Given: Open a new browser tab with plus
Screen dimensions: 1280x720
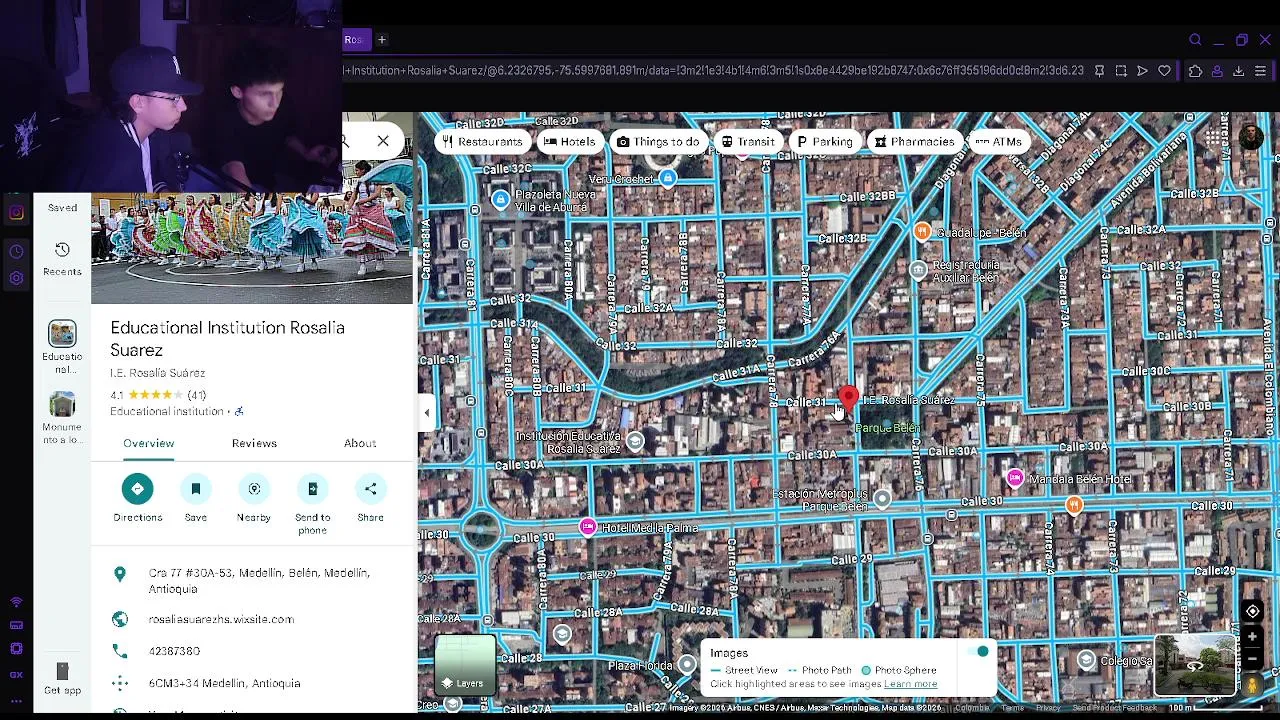Looking at the screenshot, I should coord(381,40).
